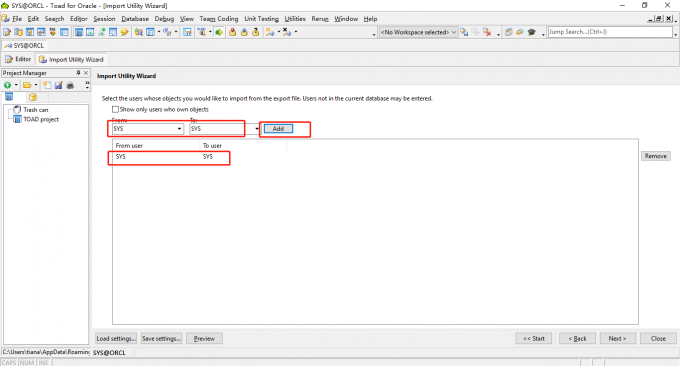Select the SYS@ORCL connection tab
680x366 pixels.
(x=24, y=45)
